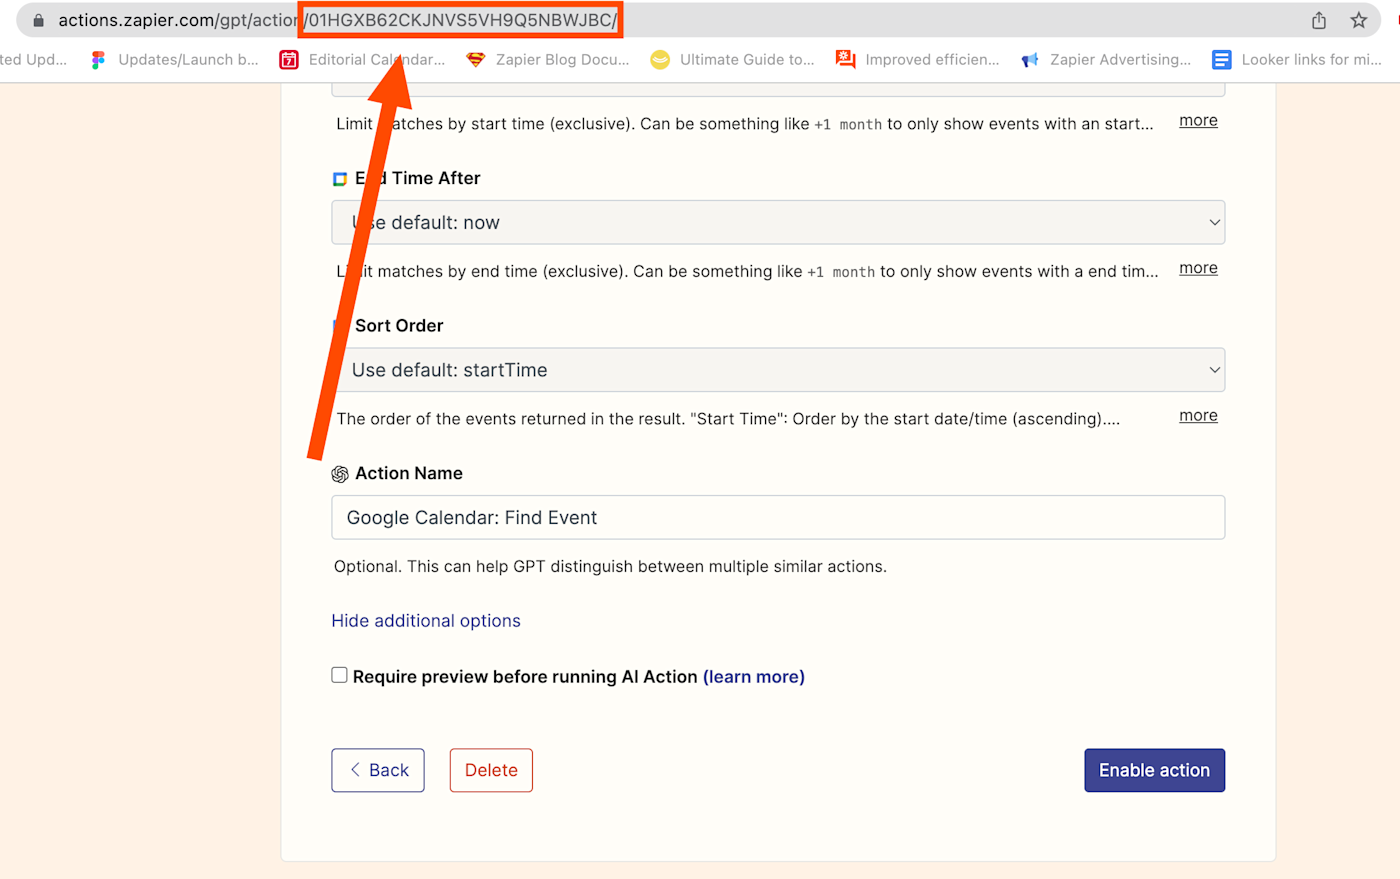Click the End Time After label text

click(x=418, y=178)
